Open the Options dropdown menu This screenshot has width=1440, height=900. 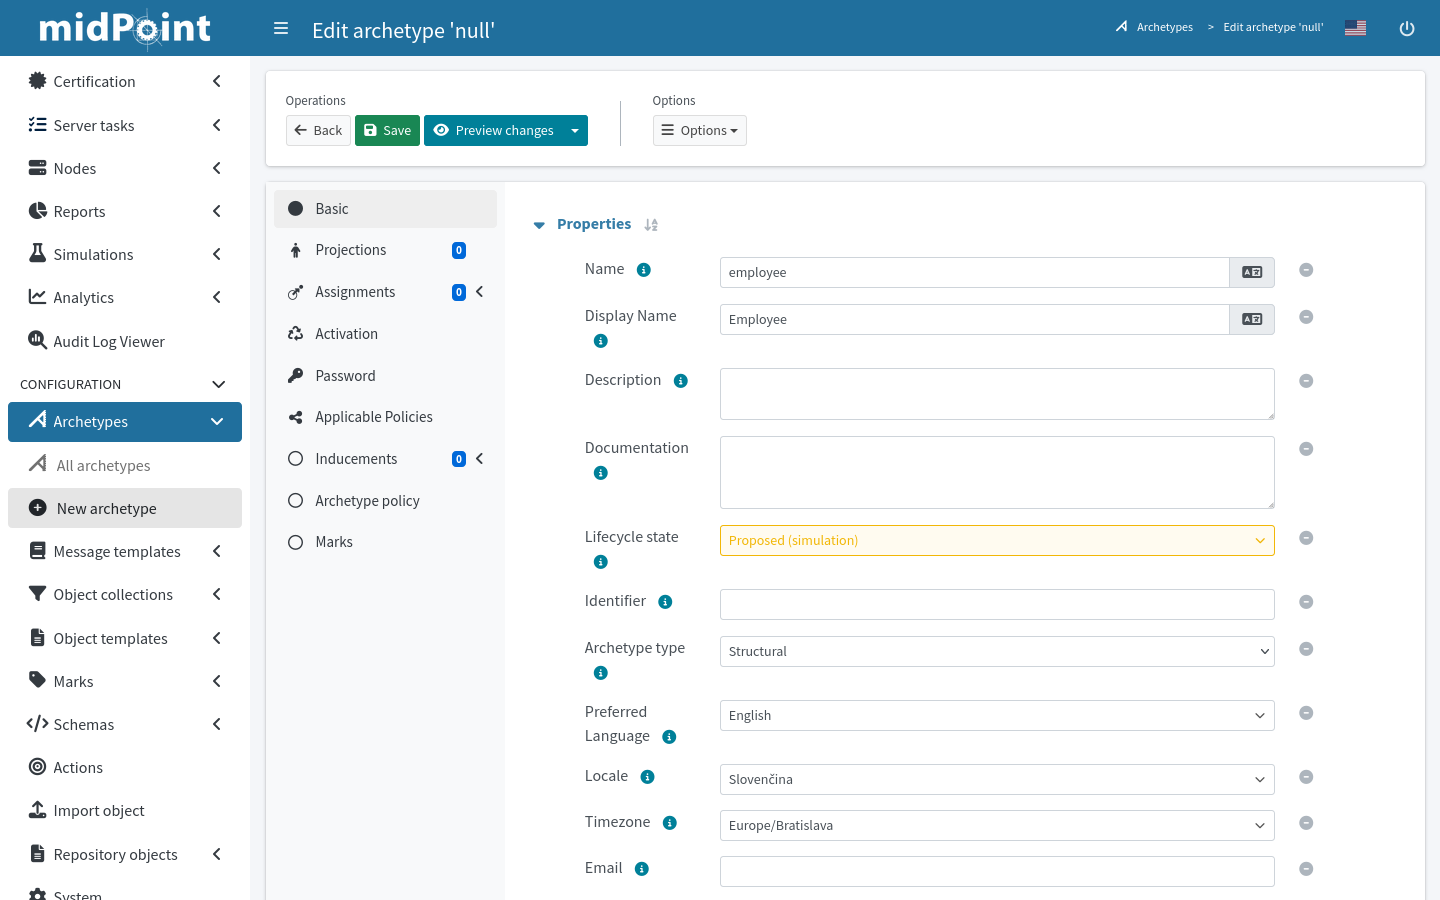point(699,131)
